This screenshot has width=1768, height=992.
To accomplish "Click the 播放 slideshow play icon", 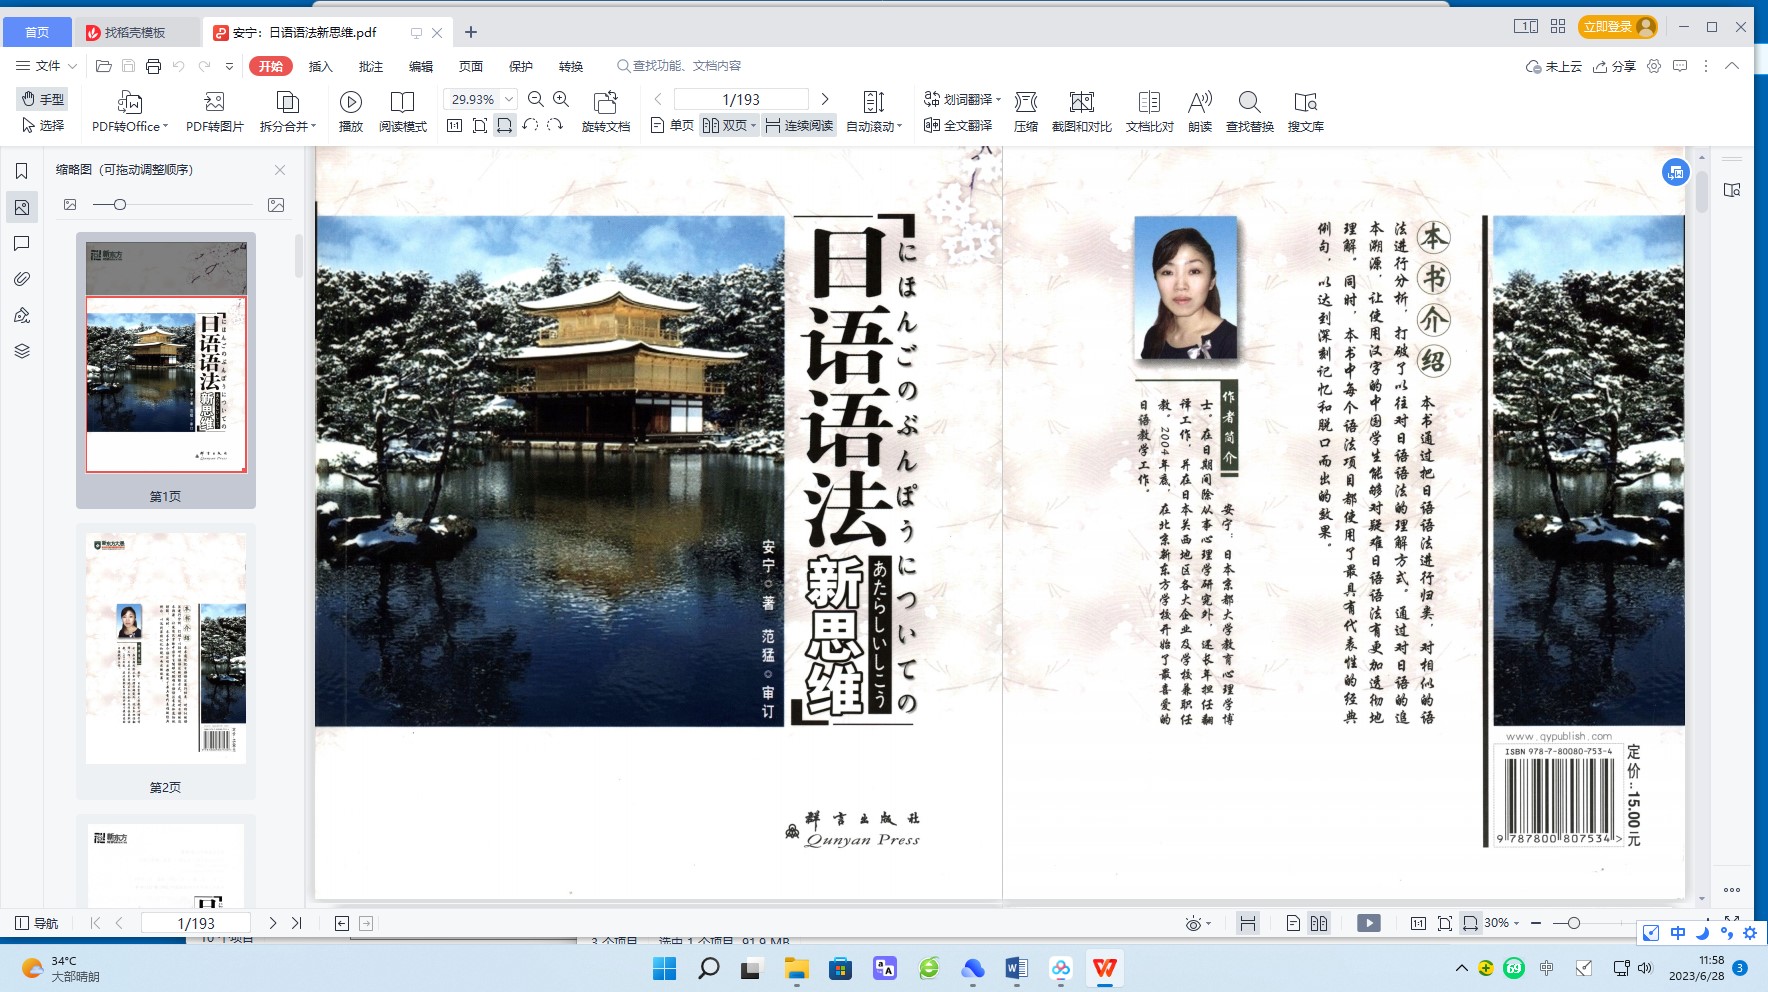I will (350, 102).
